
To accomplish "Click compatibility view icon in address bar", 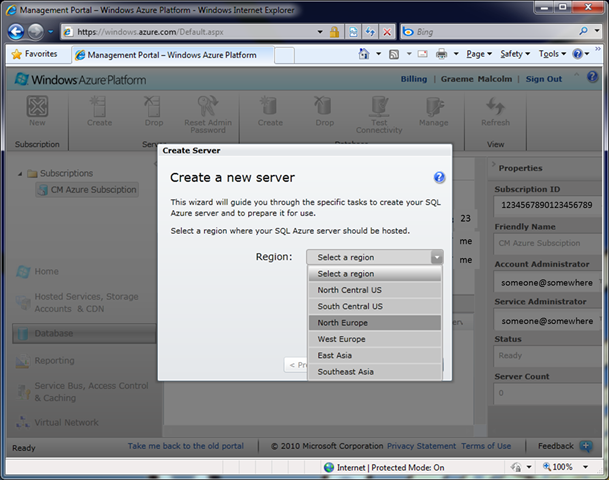I will tap(353, 32).
